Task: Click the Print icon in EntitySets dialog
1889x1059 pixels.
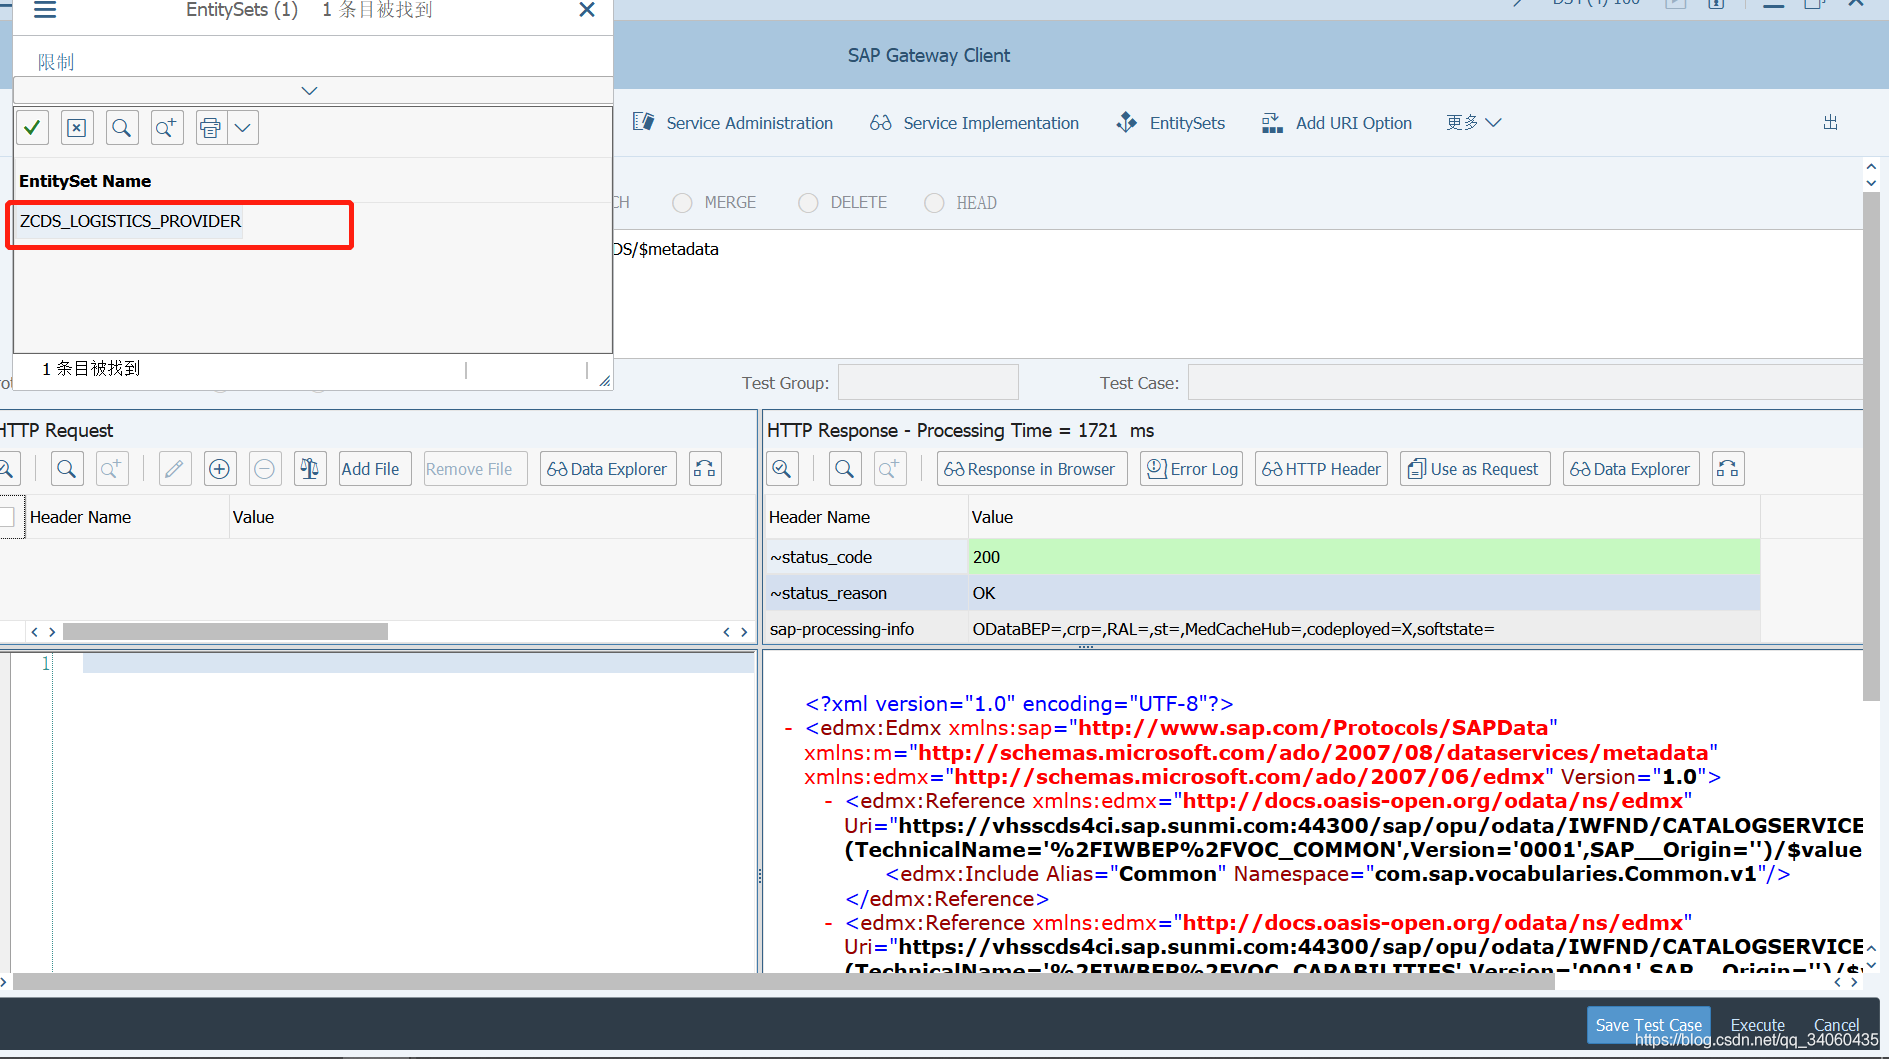Action: point(211,128)
